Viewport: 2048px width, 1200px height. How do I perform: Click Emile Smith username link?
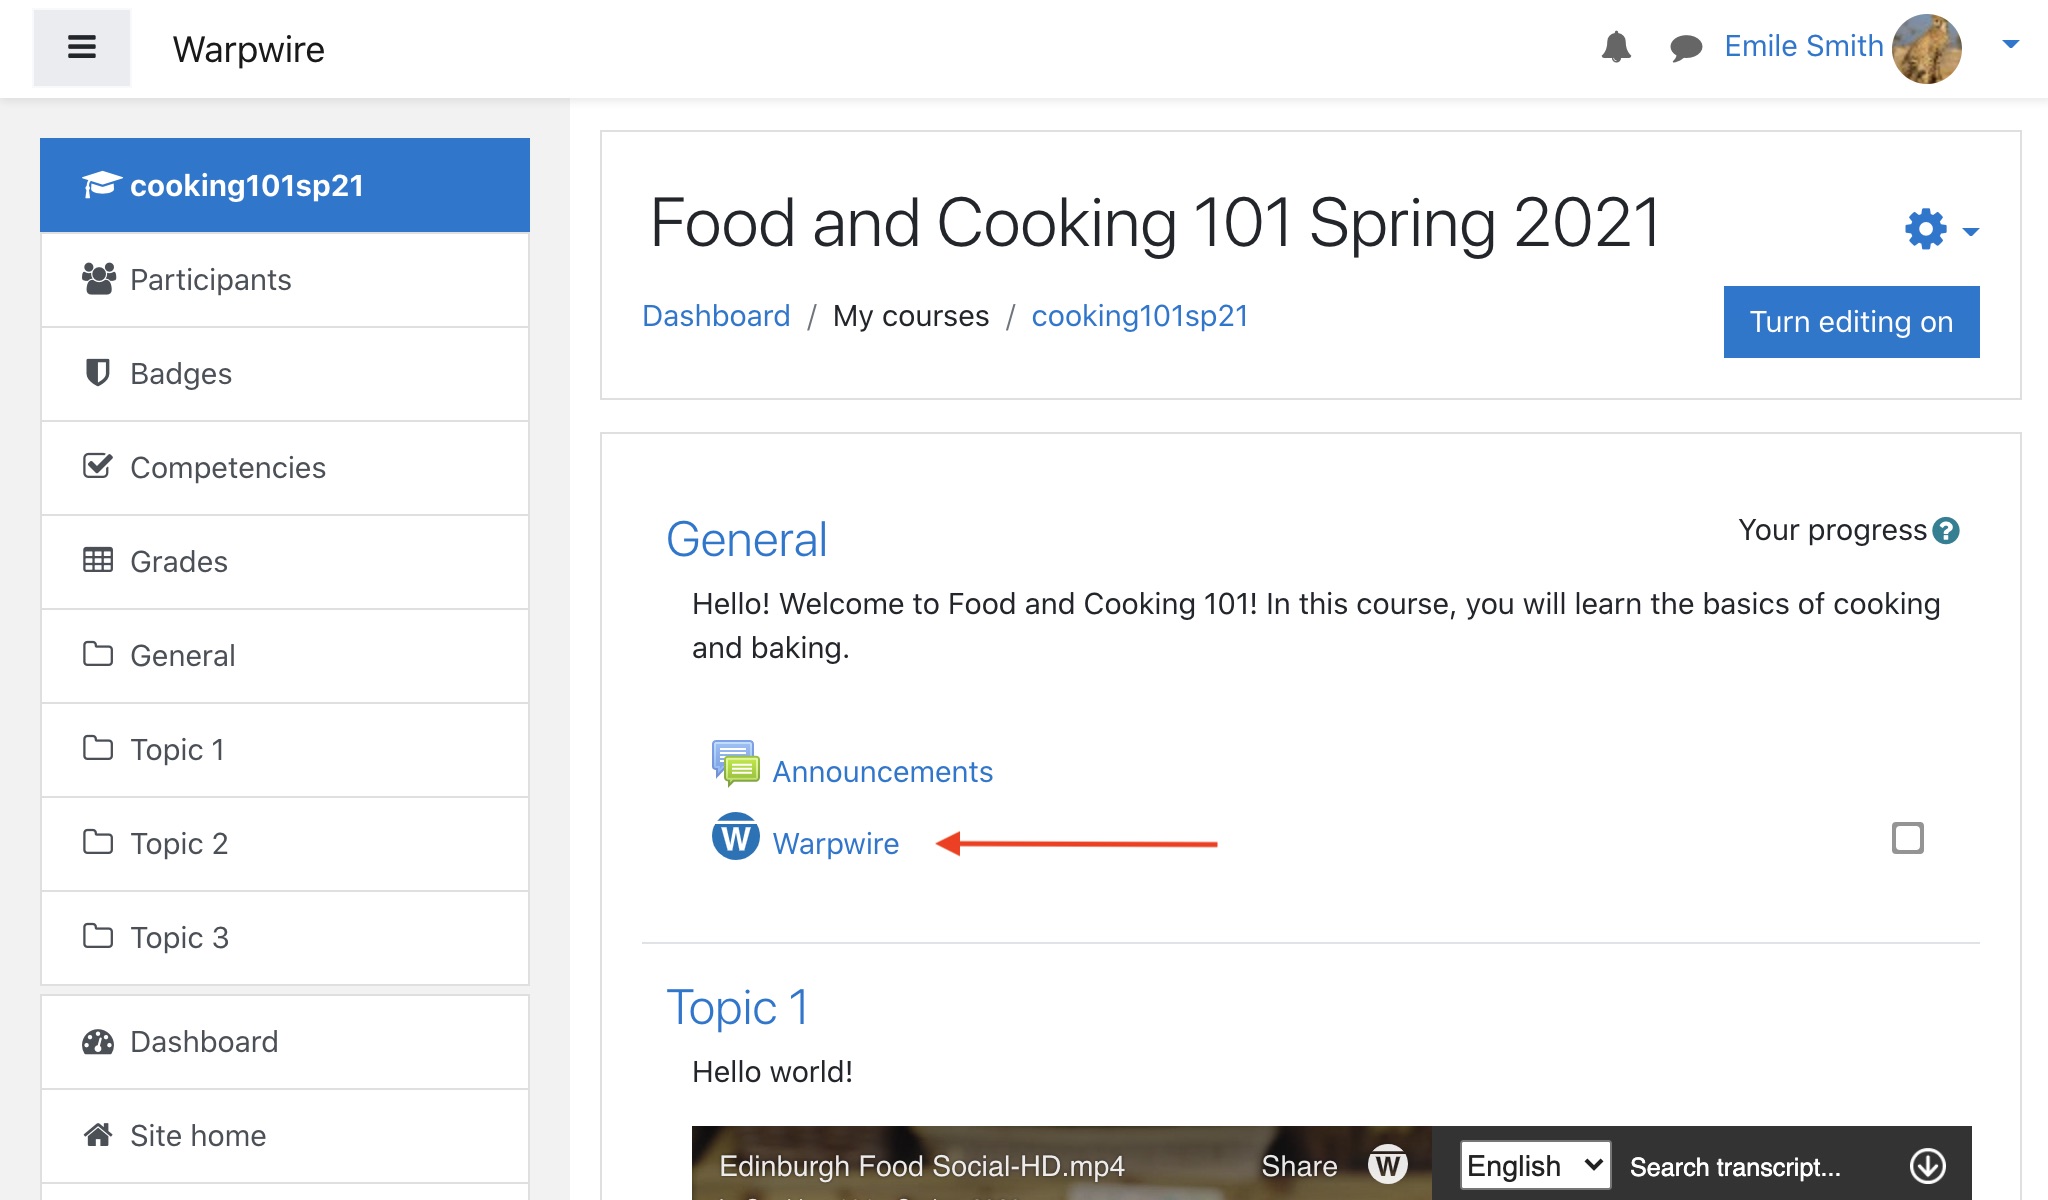[1803, 46]
